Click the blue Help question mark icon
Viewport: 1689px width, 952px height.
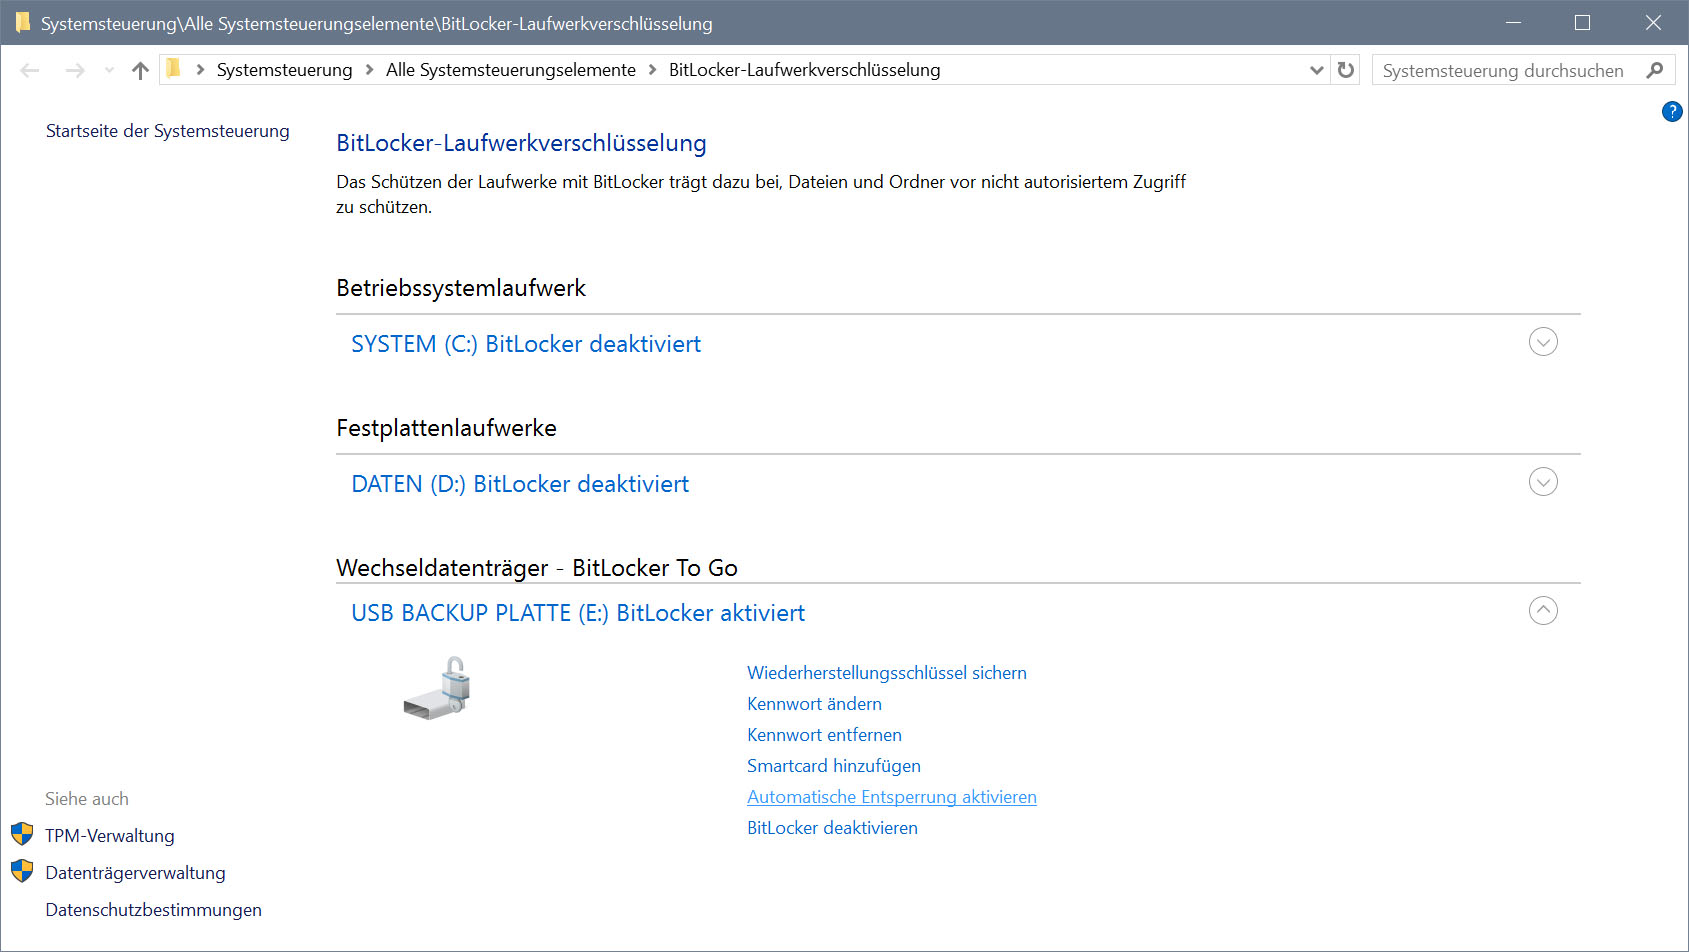tap(1672, 111)
